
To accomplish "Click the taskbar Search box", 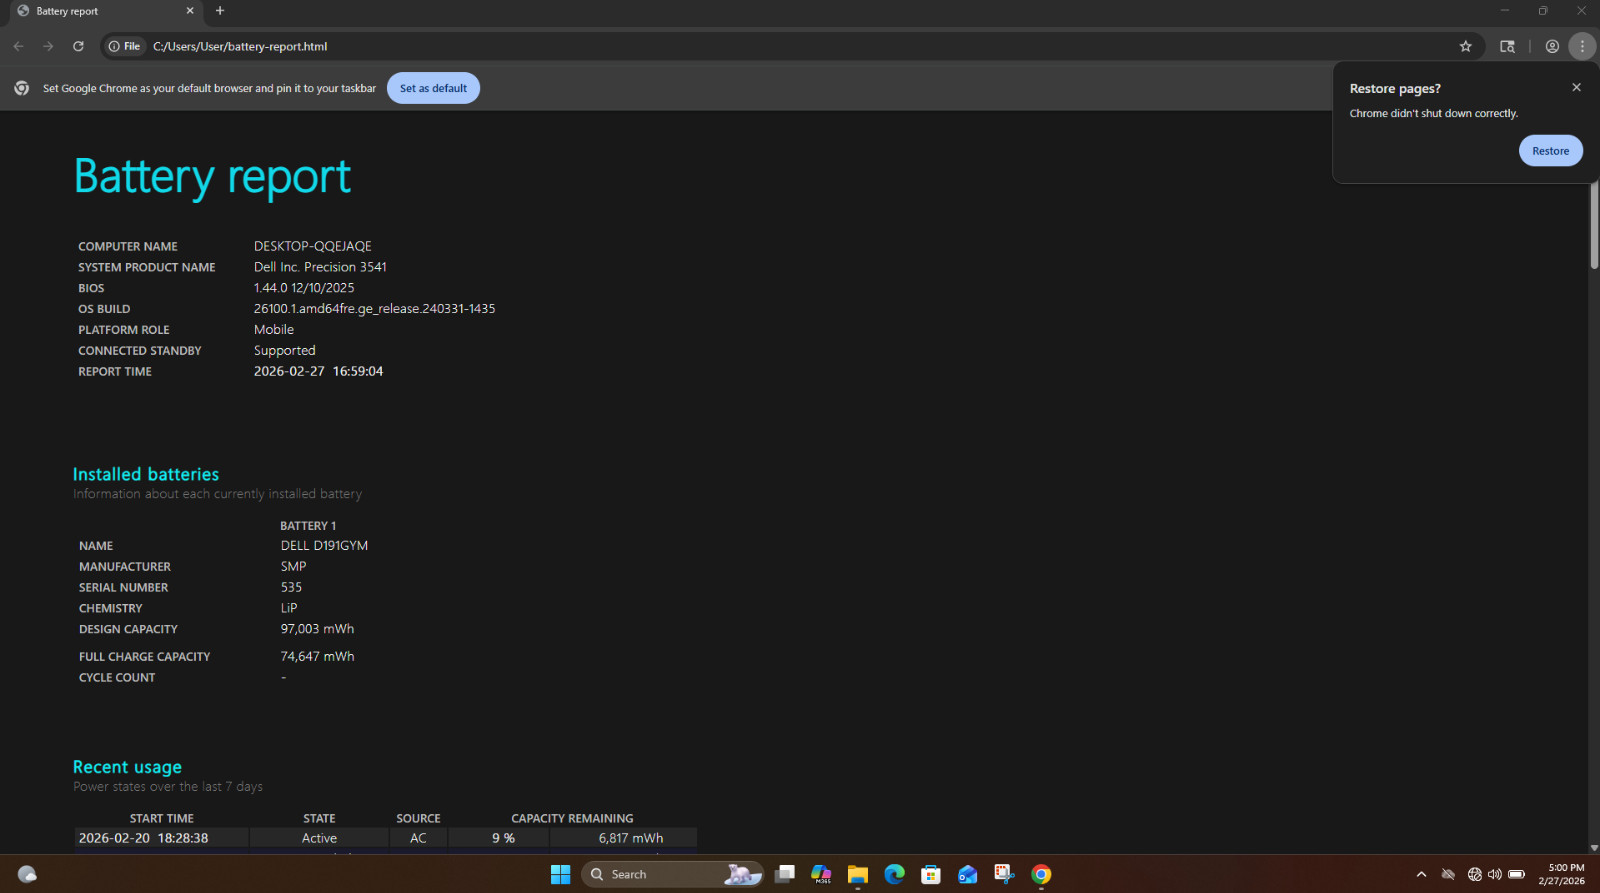I will (x=672, y=874).
